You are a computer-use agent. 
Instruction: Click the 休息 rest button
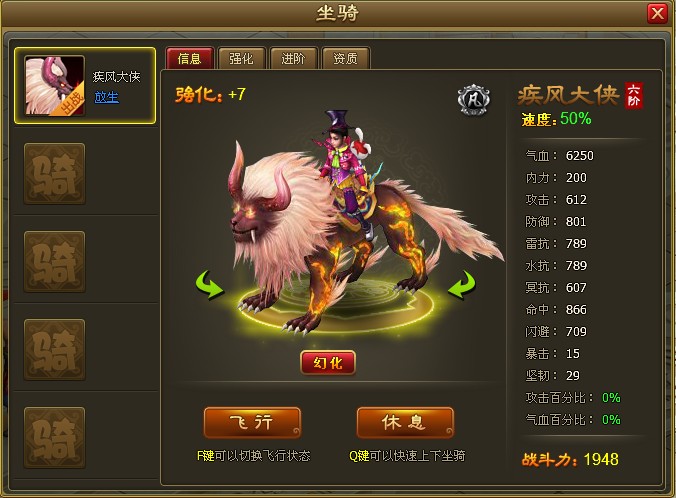click(405, 423)
